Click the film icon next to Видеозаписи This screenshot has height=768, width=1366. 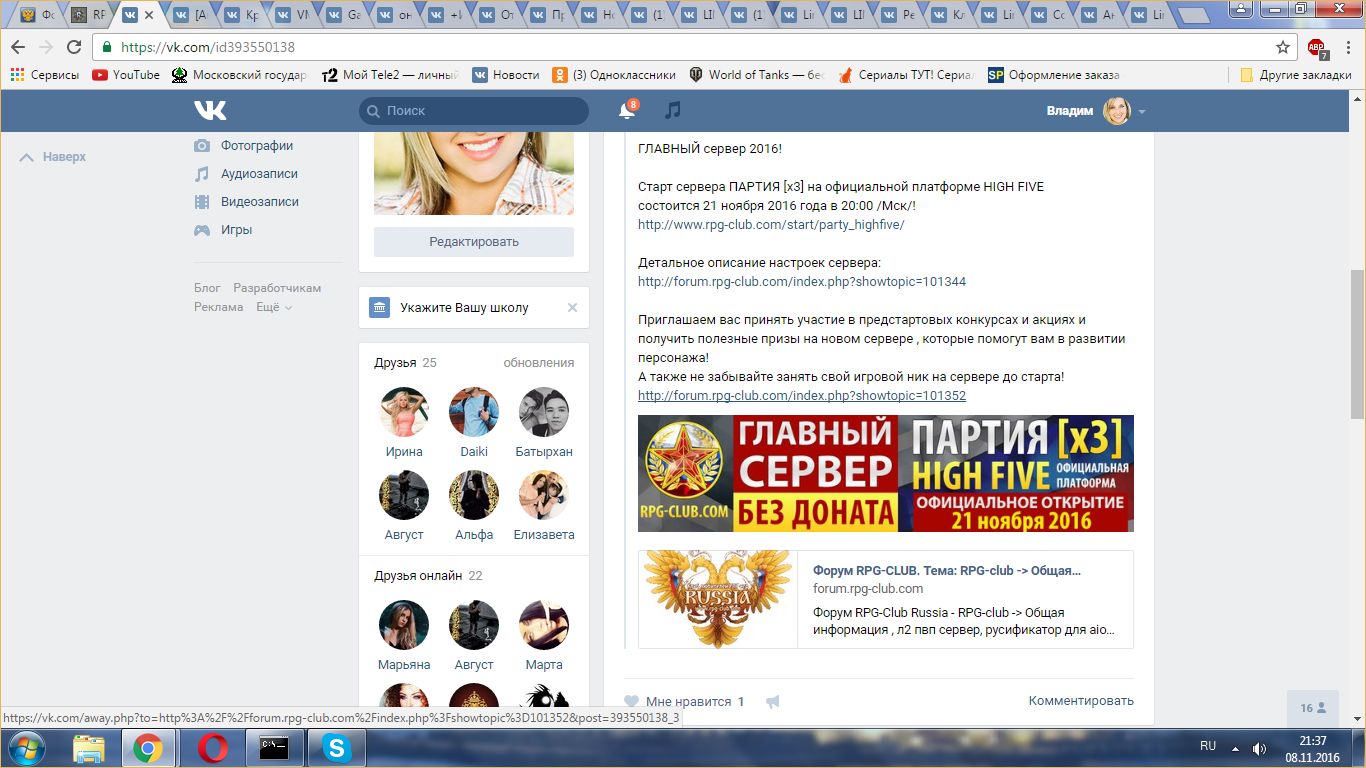click(x=202, y=201)
